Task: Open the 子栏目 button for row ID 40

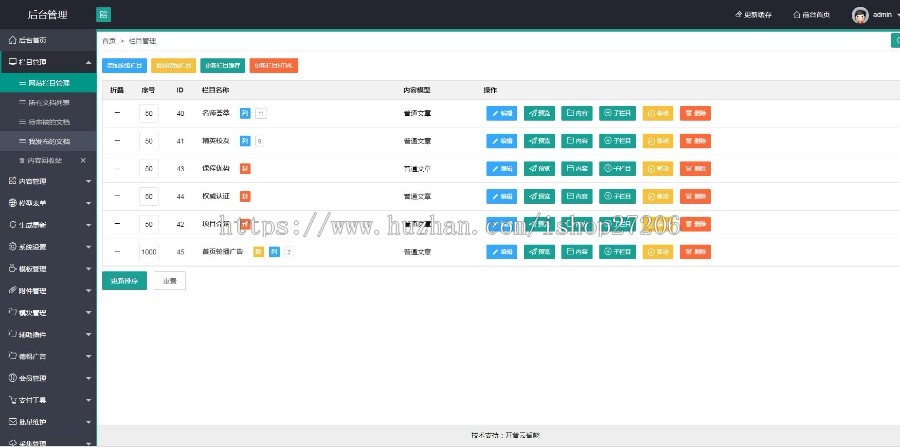Action: point(617,113)
